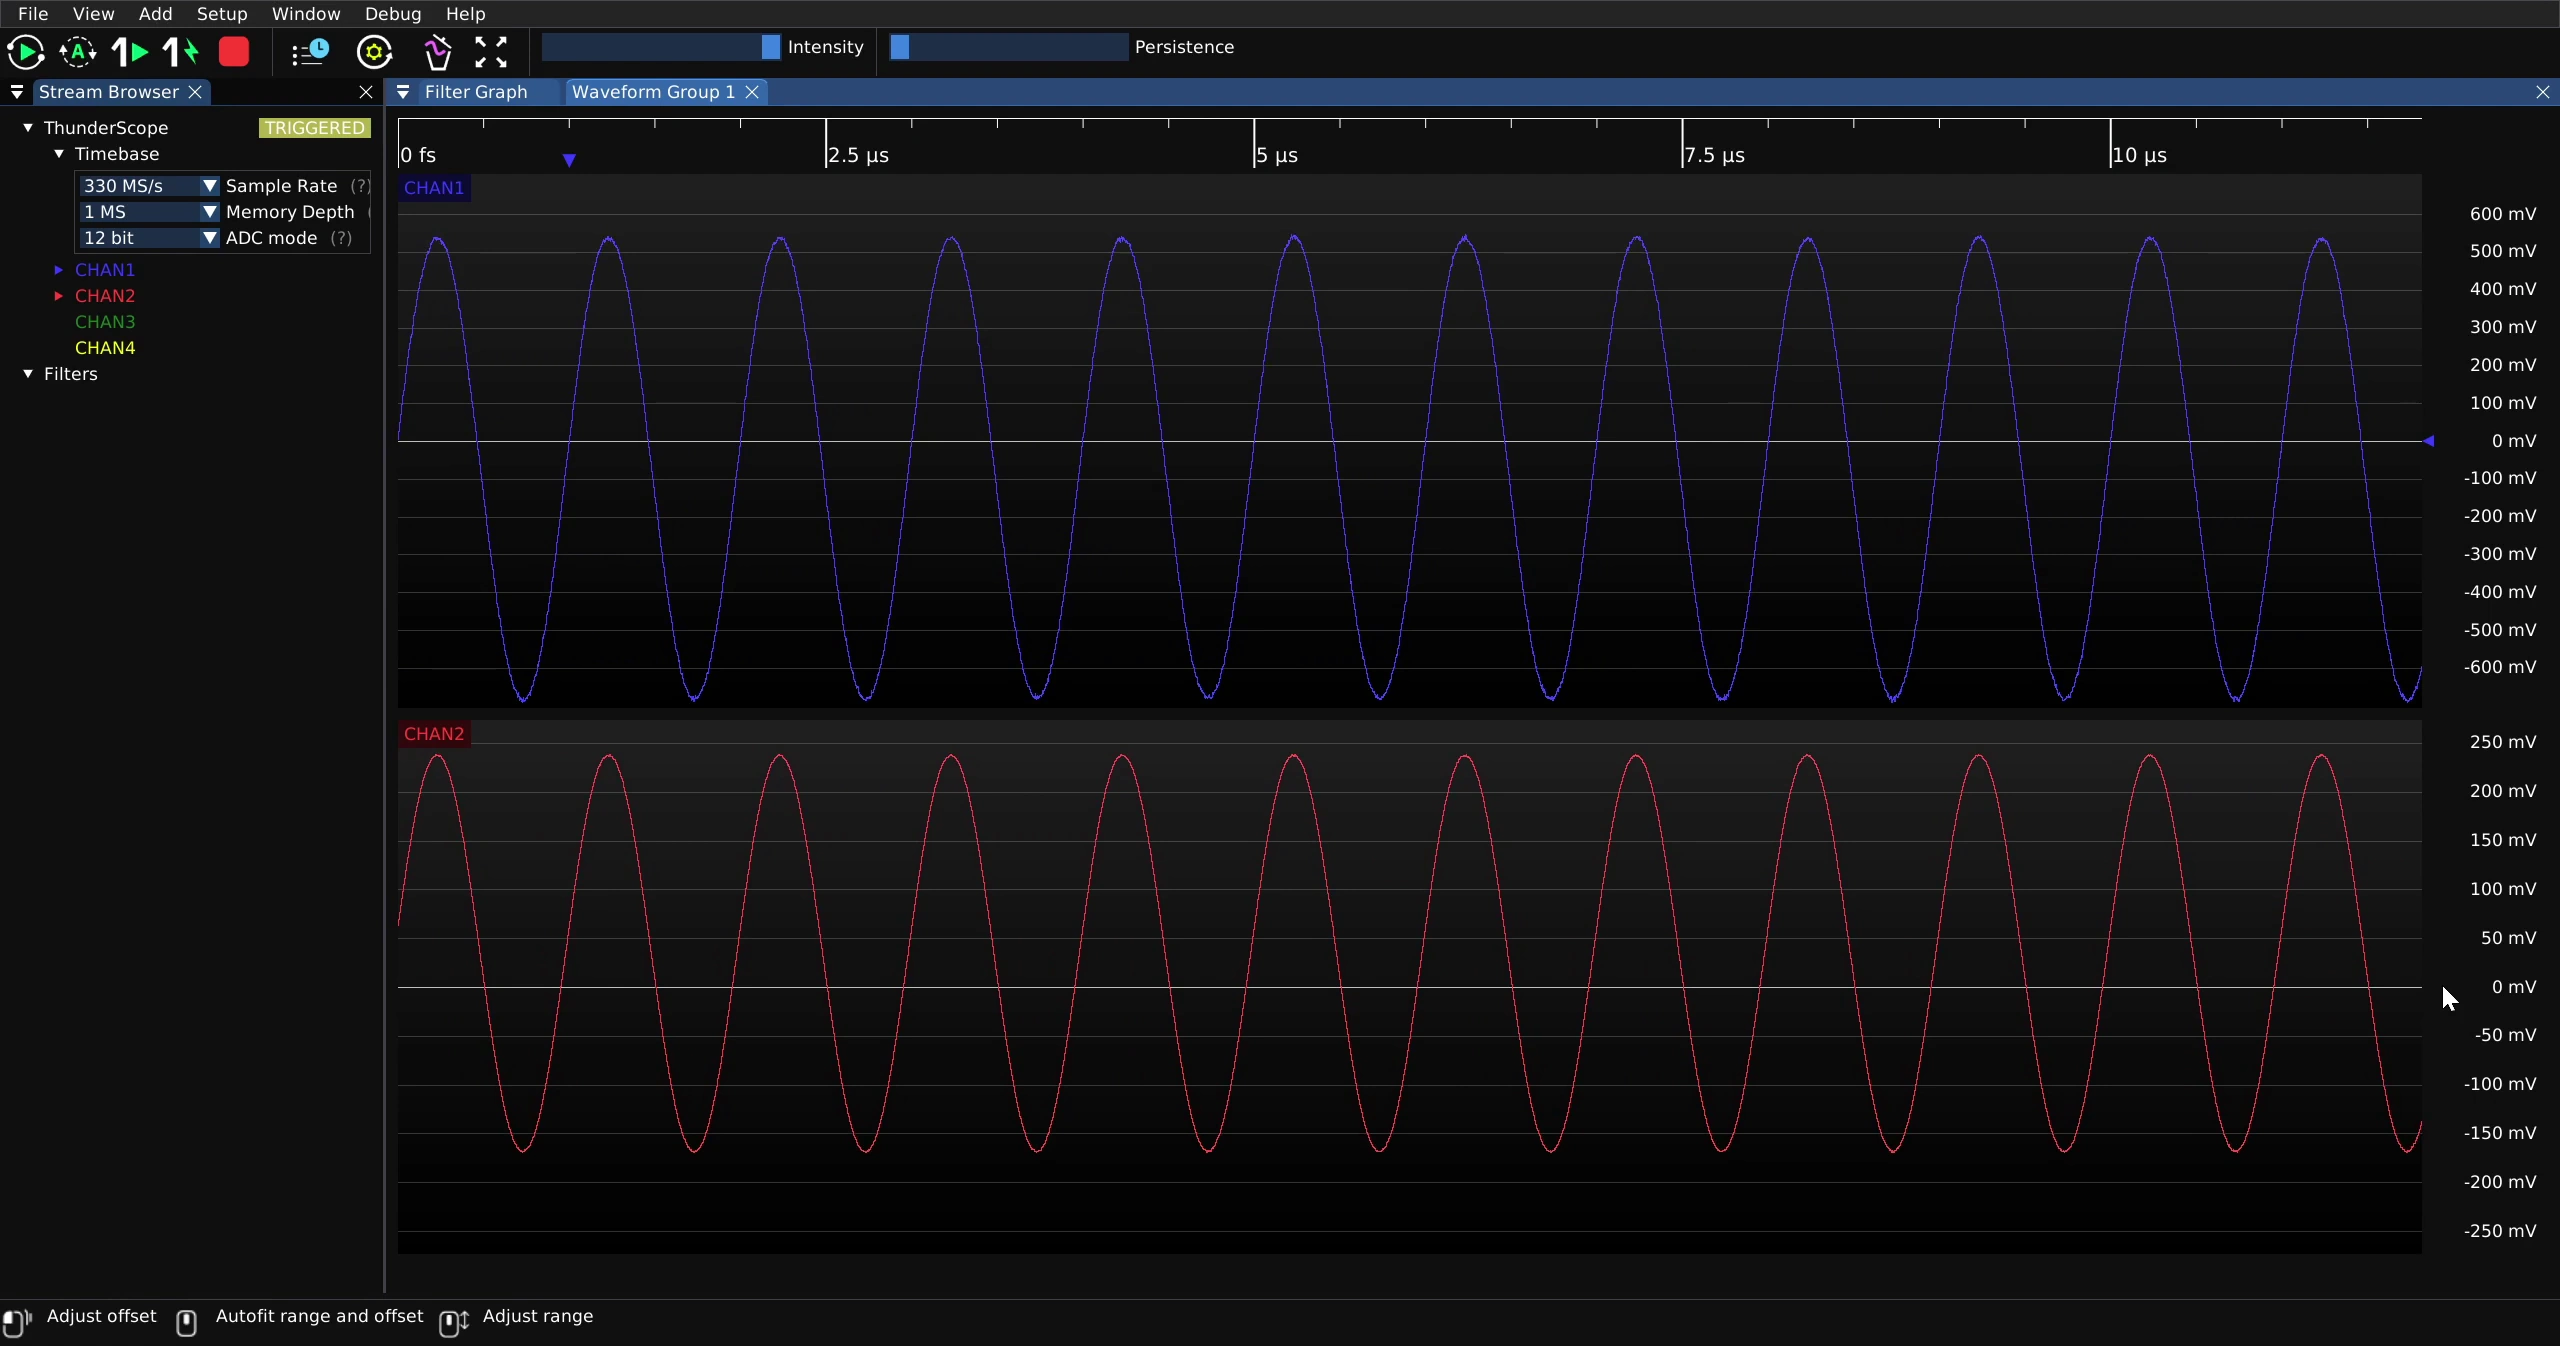Select CHAN3 in the stream browser
This screenshot has height=1346, width=2560.
[105, 322]
